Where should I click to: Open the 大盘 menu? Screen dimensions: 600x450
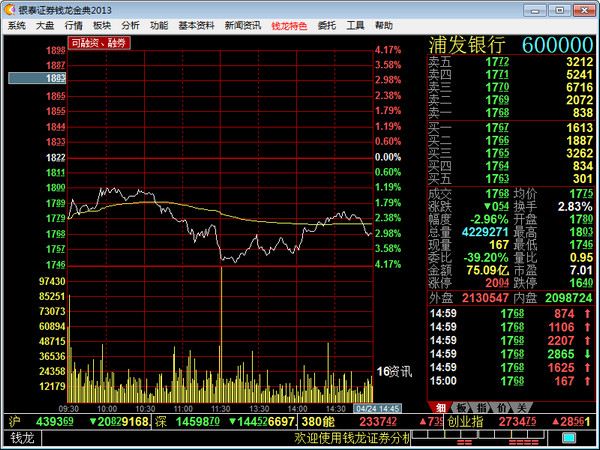[45, 26]
